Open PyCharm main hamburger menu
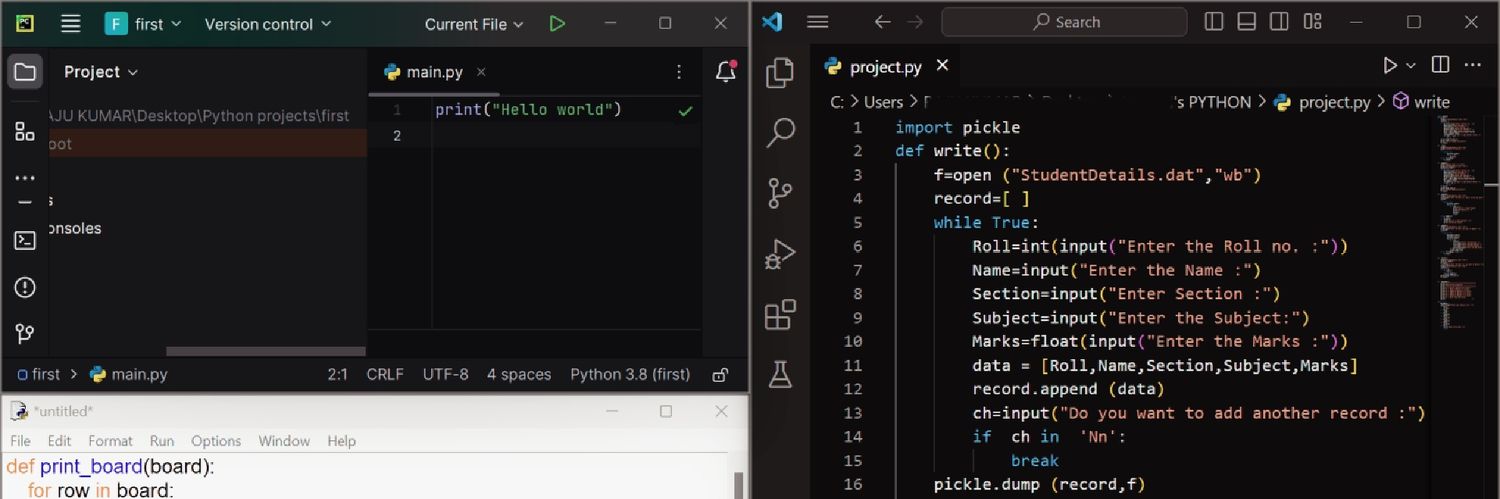The width and height of the screenshot is (1500, 499). (70, 24)
